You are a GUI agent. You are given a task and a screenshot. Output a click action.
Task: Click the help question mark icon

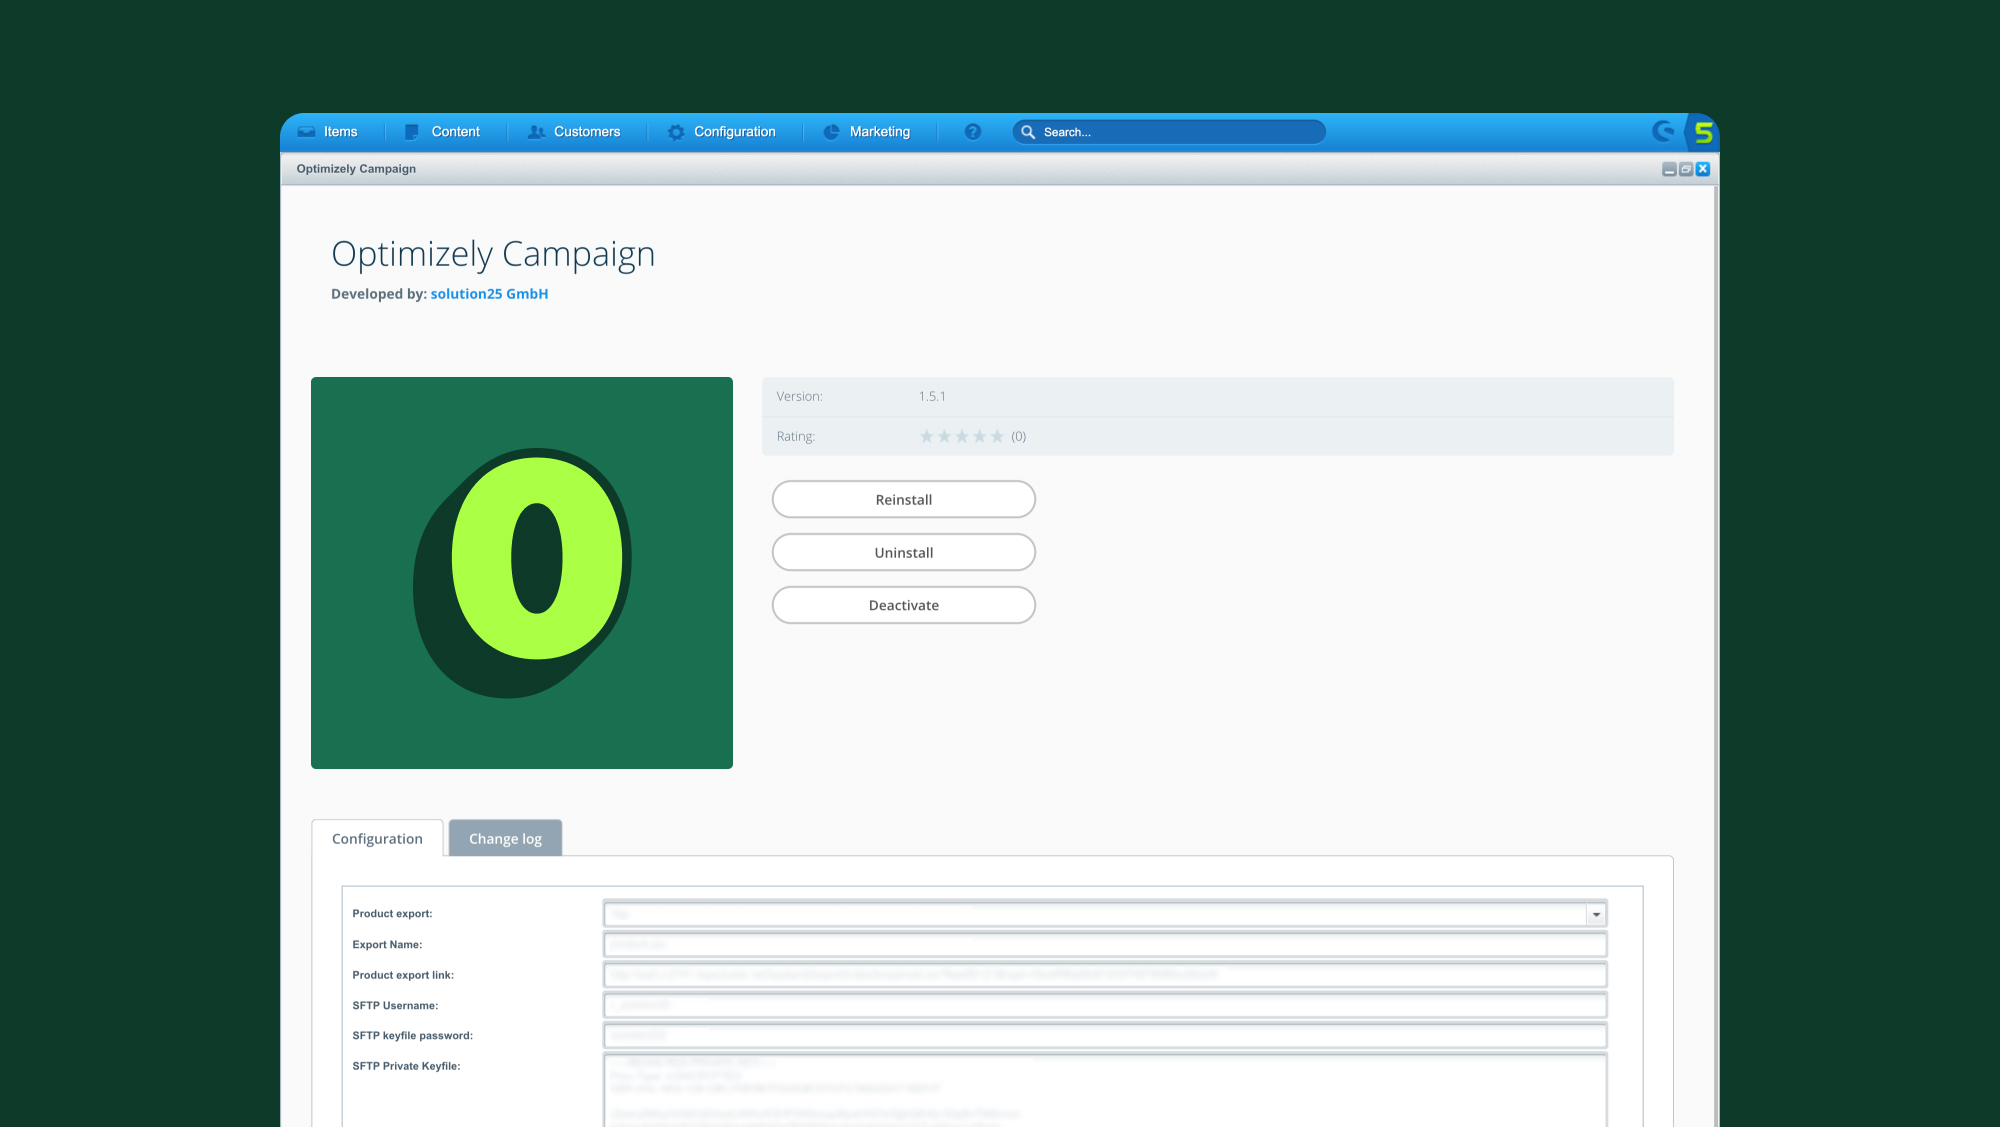click(973, 132)
